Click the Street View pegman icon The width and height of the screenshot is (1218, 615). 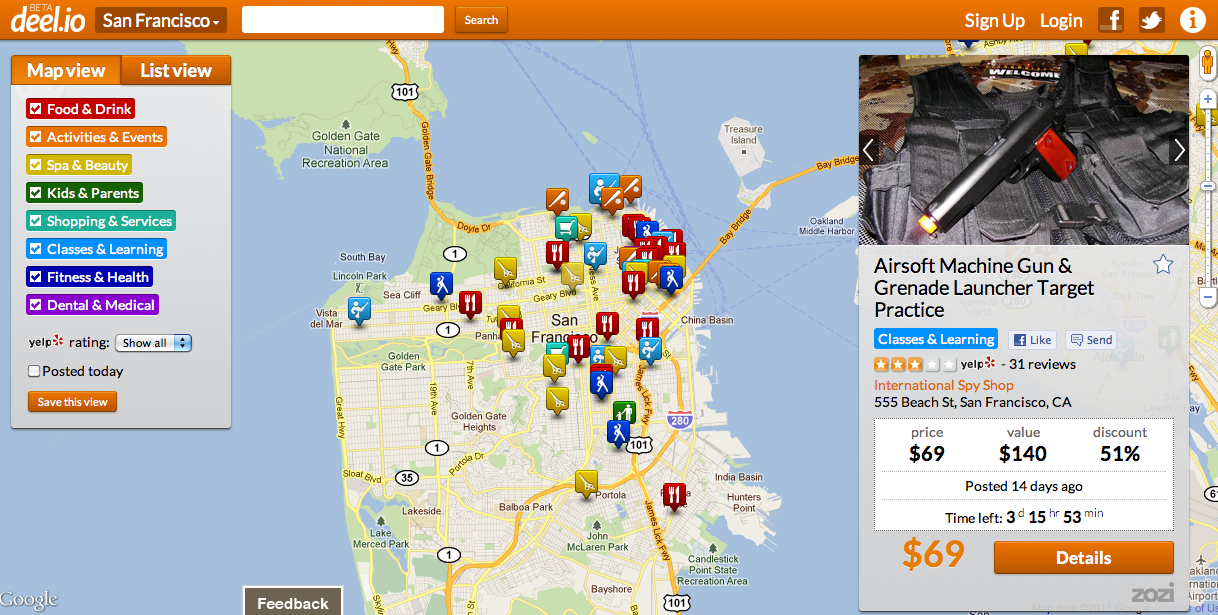[x=1207, y=65]
